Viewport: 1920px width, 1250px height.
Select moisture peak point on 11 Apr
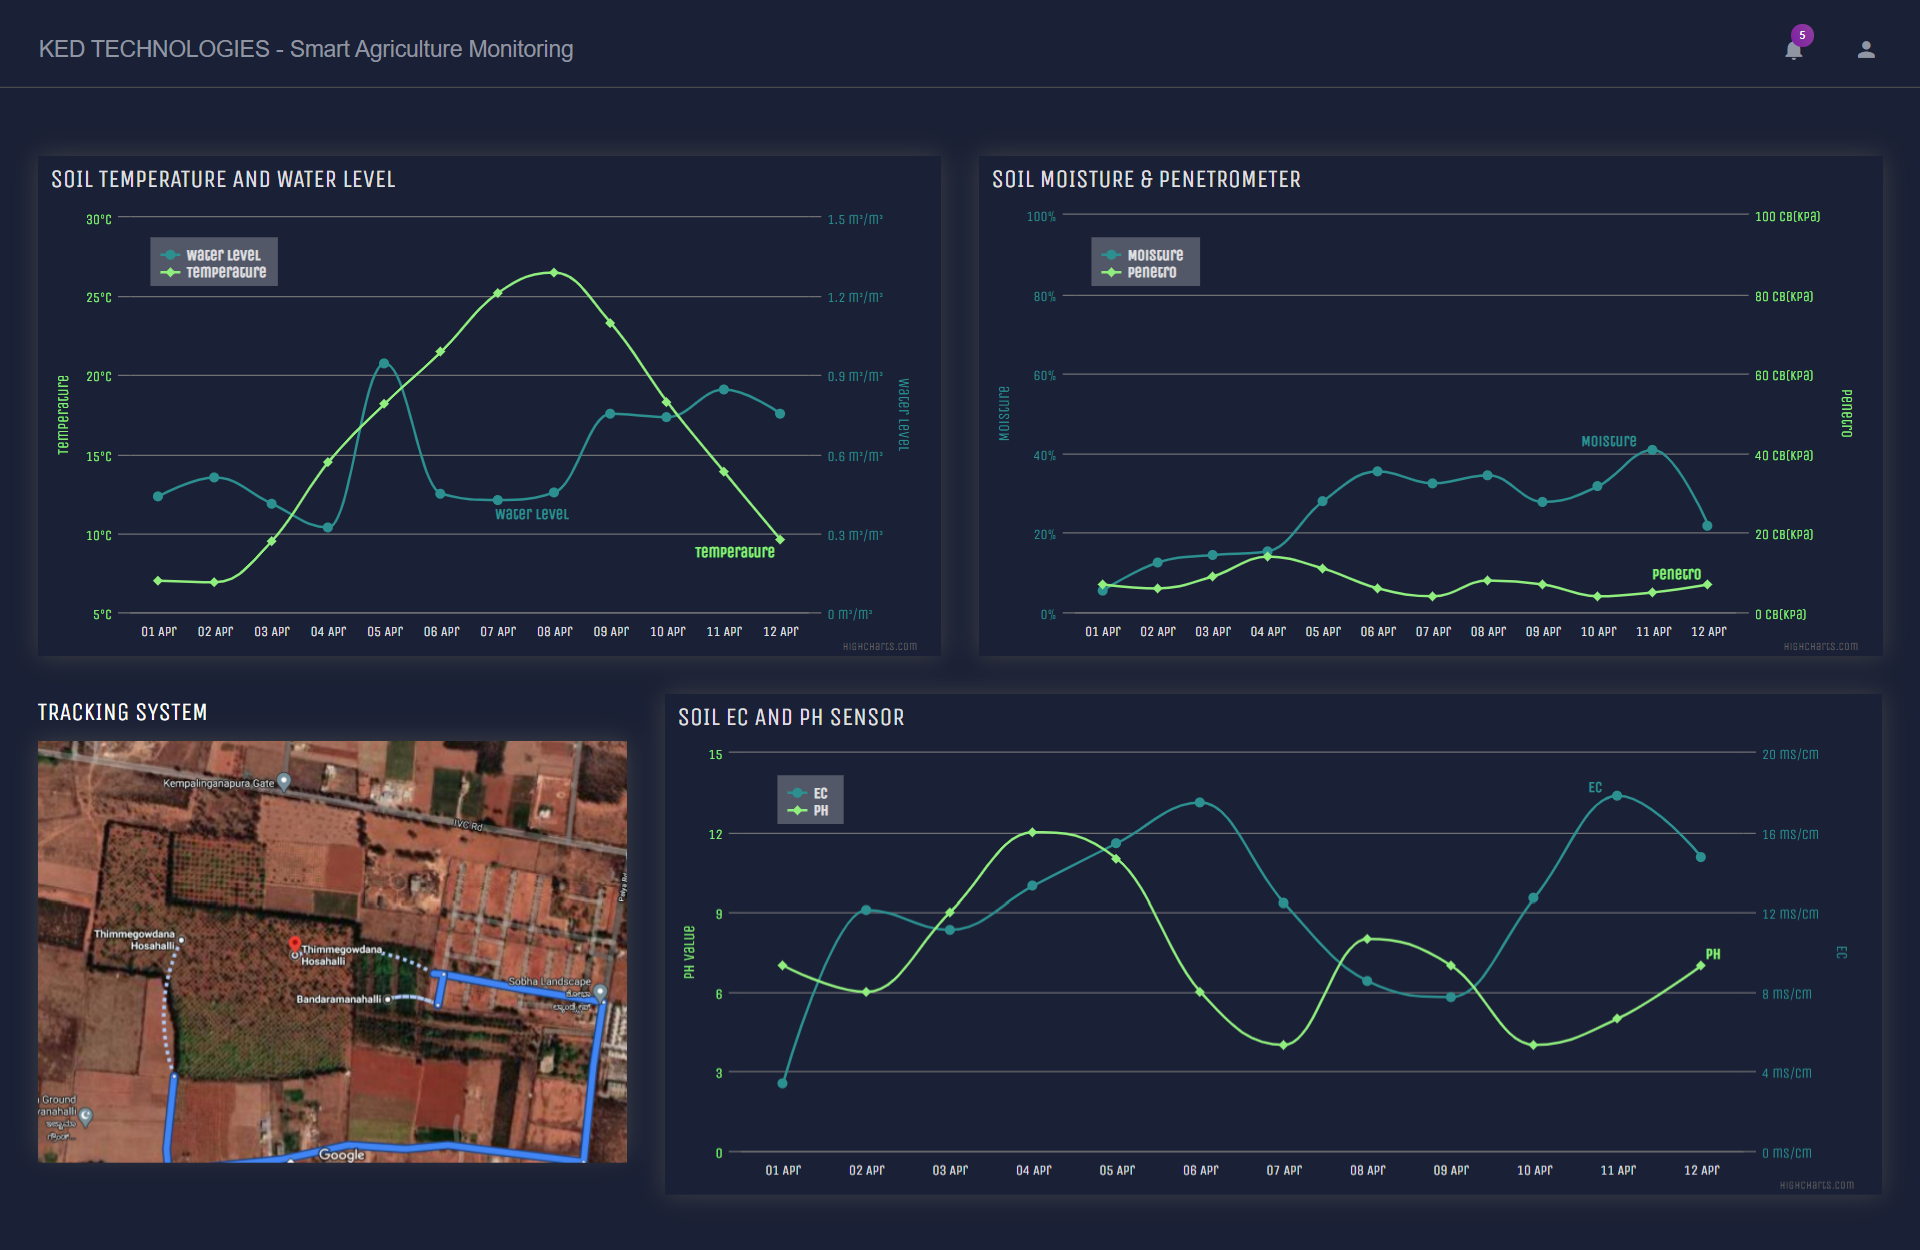[x=1652, y=450]
